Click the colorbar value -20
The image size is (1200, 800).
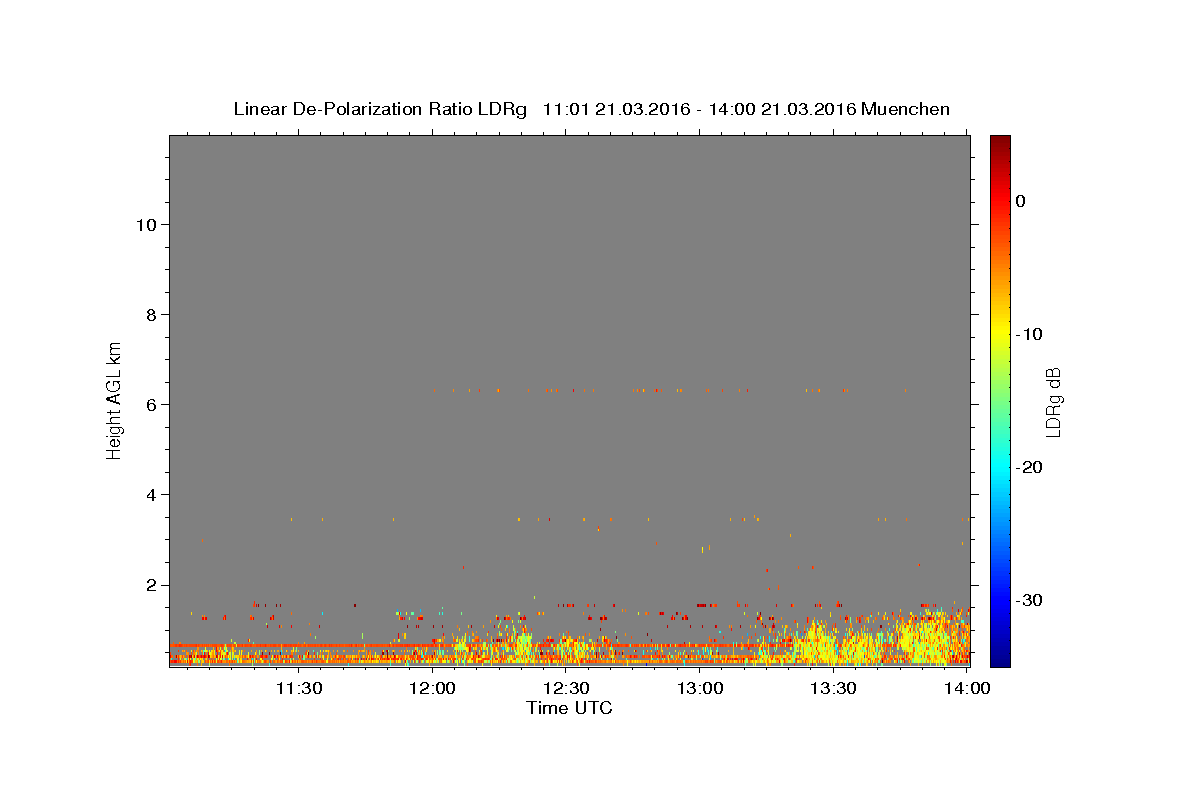click(x=1029, y=467)
